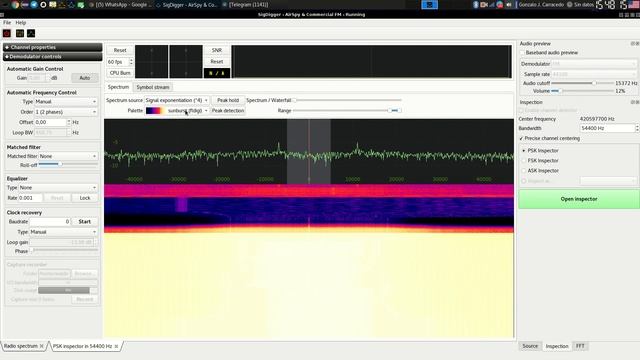The width and height of the screenshot is (640, 360).
Task: Switch to the Spectrum tab
Action: click(118, 87)
